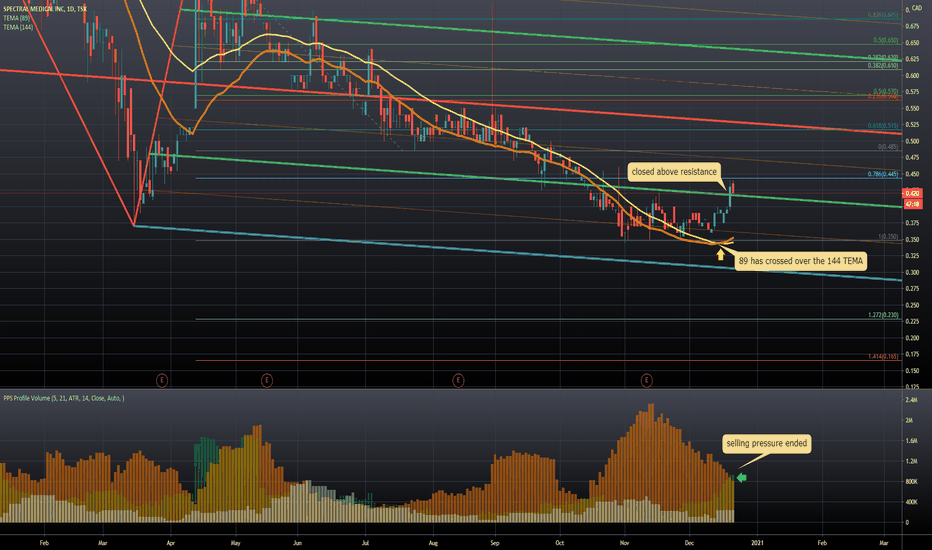Click the 400K volume axis label
This screenshot has width=932, height=550.
click(x=911, y=502)
